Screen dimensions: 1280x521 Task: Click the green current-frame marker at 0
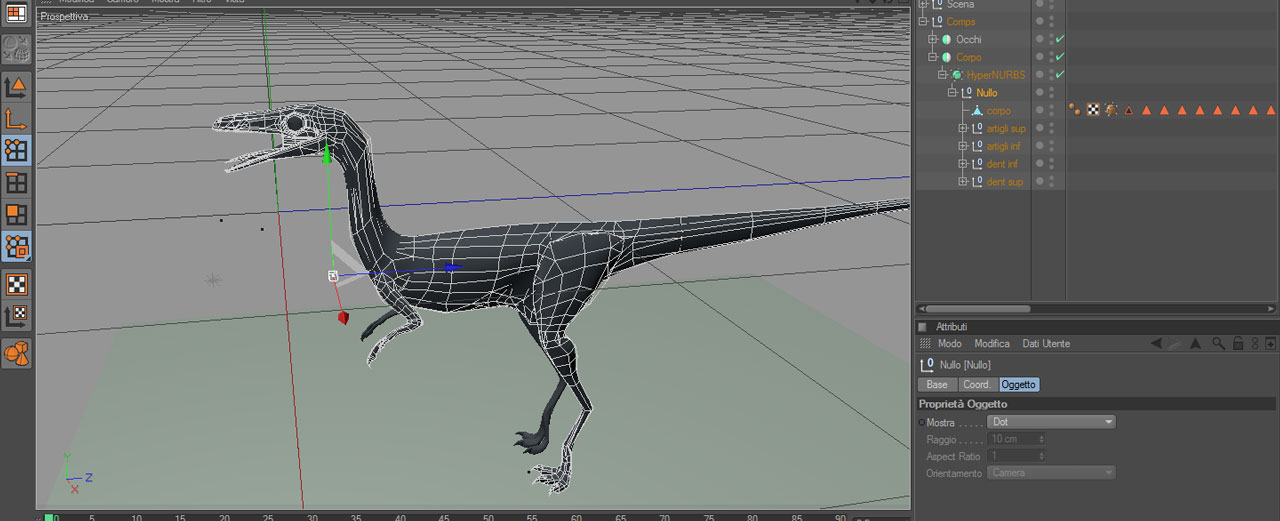click(x=49, y=517)
